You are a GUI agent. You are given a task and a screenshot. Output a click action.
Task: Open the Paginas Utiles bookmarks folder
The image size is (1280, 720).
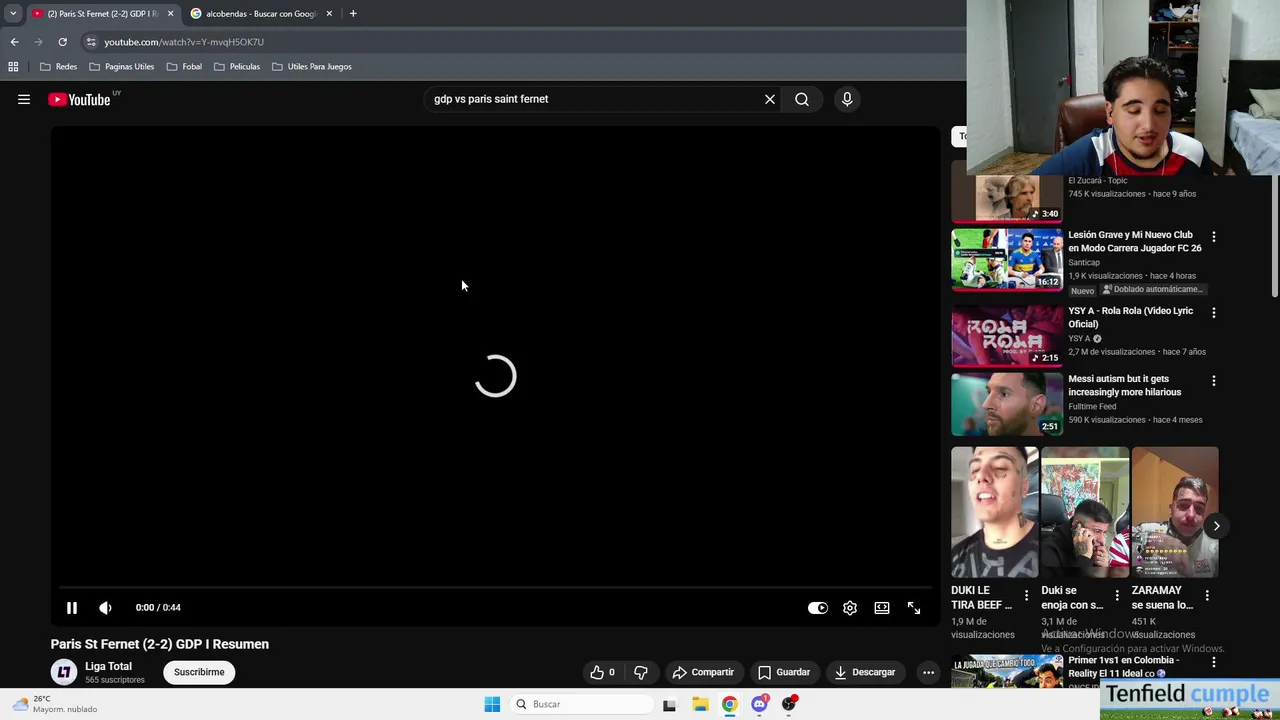pos(121,67)
